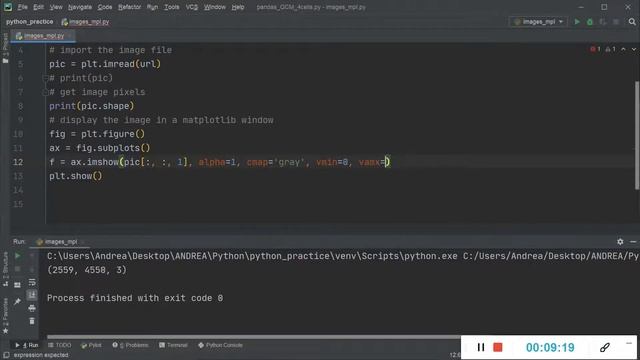Image resolution: width=640 pixels, height=360 pixels.
Task: Open the images_mpl run configuration dropdown
Action: [x=538, y=22]
